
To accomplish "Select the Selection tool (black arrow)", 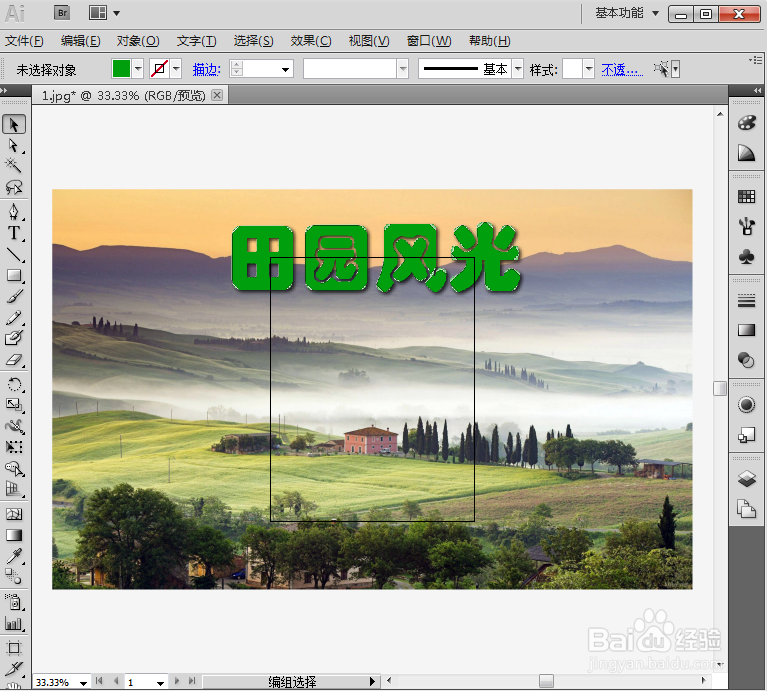I will click(14, 125).
